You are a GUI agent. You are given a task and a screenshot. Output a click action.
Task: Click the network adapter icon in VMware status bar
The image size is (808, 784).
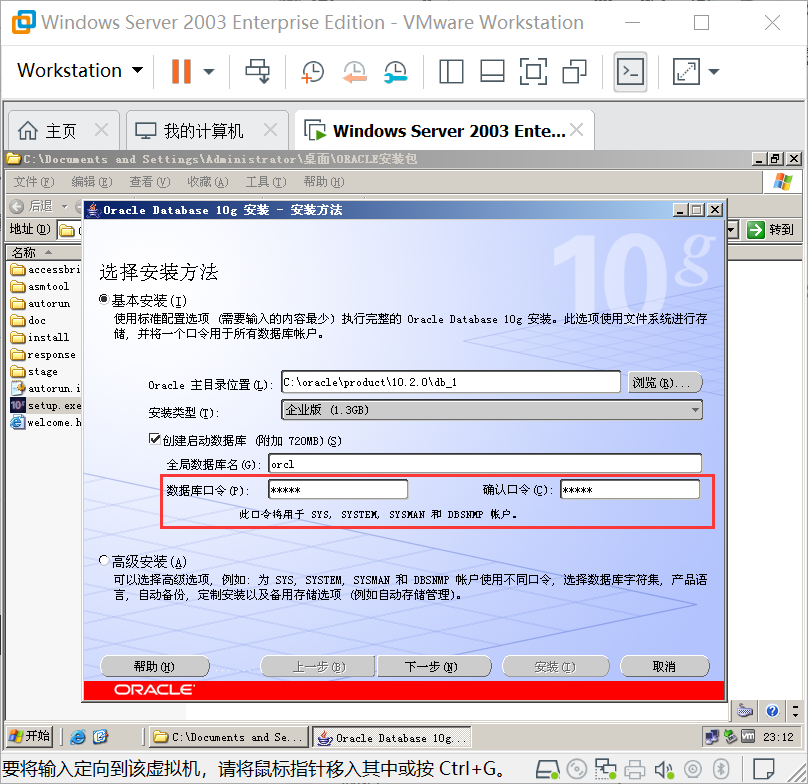(605, 770)
